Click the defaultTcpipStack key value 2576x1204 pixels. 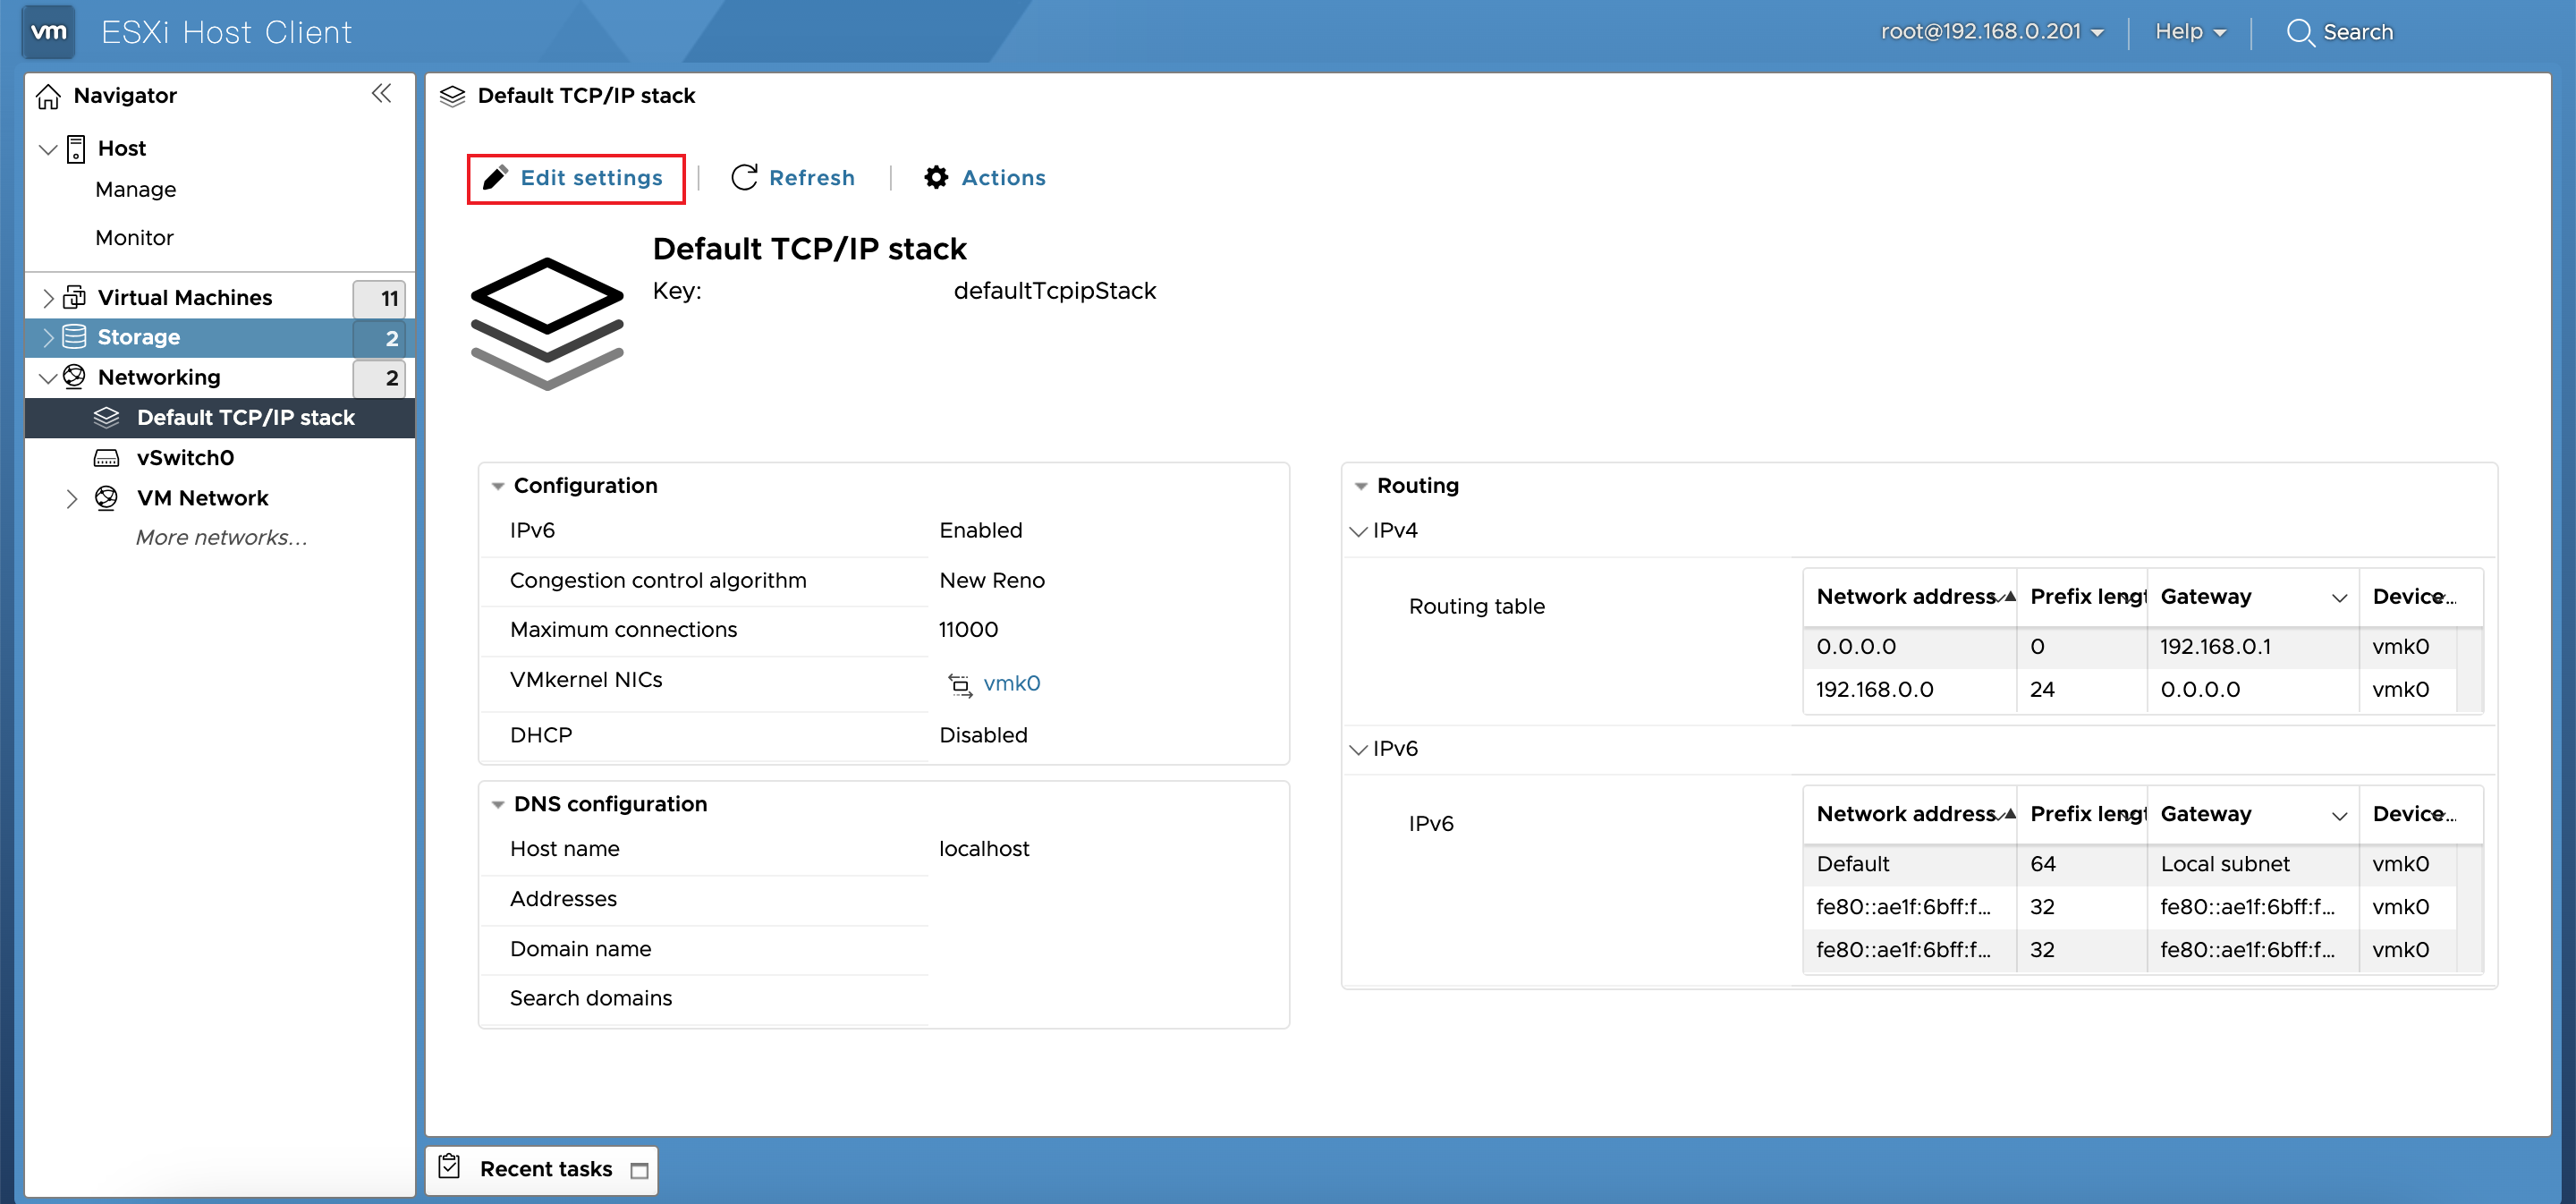1055,291
